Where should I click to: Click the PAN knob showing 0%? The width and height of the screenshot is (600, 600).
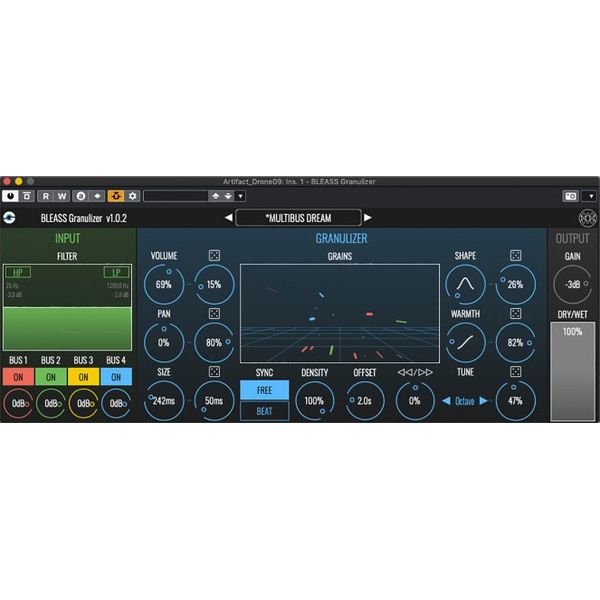(x=164, y=342)
